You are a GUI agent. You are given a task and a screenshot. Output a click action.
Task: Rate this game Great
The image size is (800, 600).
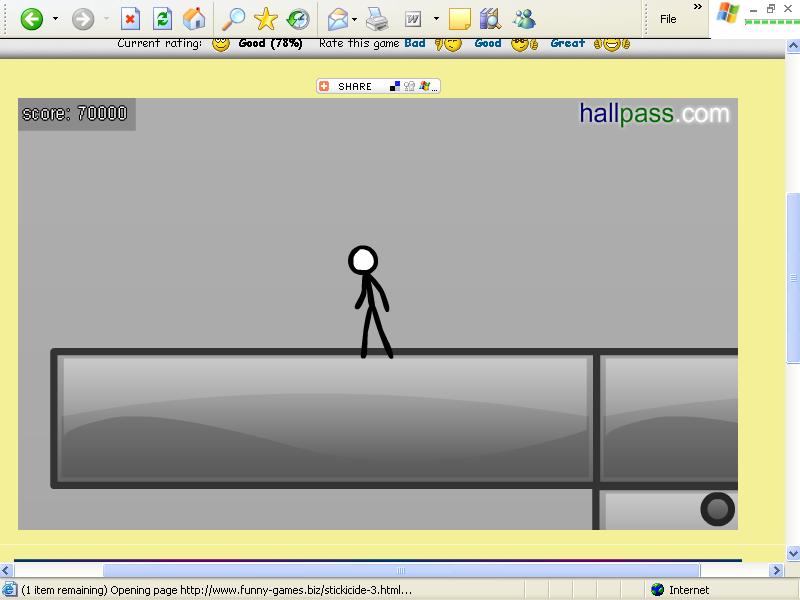tap(567, 43)
